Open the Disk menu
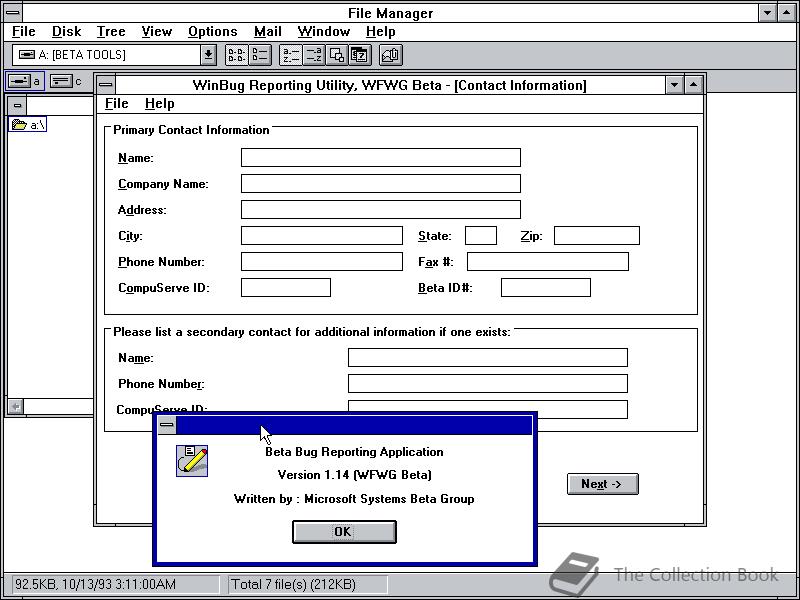This screenshot has height=600, width=800. coord(66,32)
